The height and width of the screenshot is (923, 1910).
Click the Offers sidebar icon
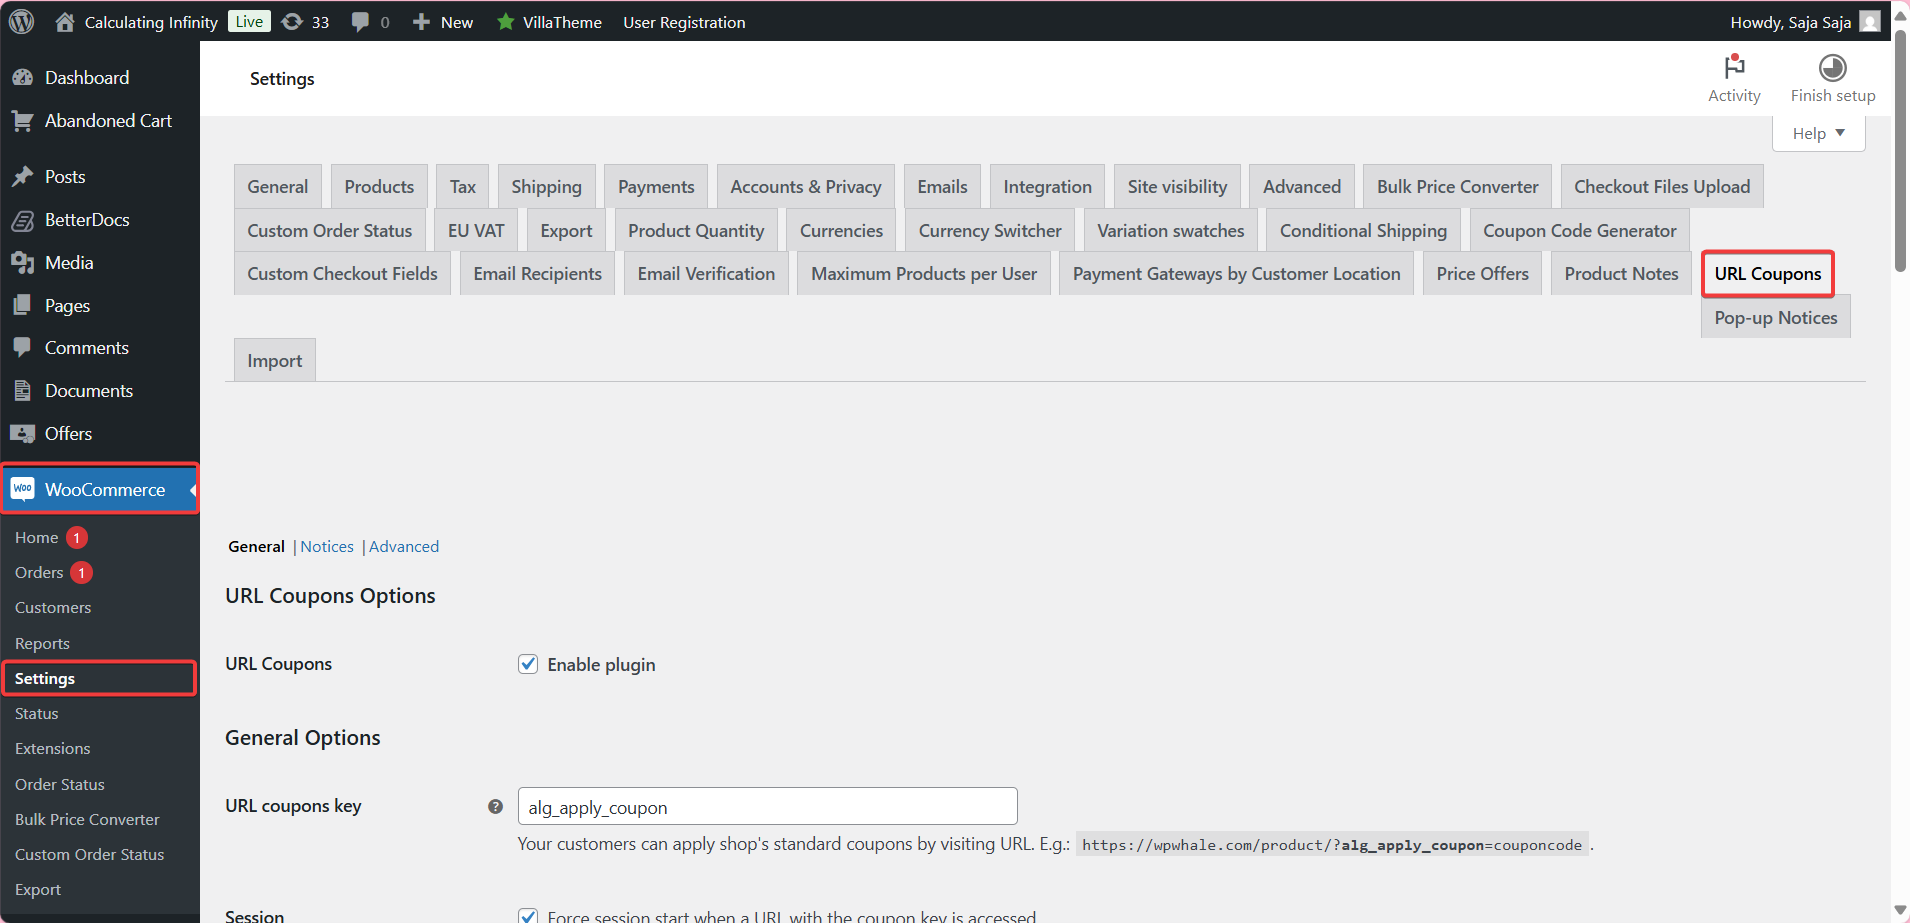pyautogui.click(x=22, y=433)
